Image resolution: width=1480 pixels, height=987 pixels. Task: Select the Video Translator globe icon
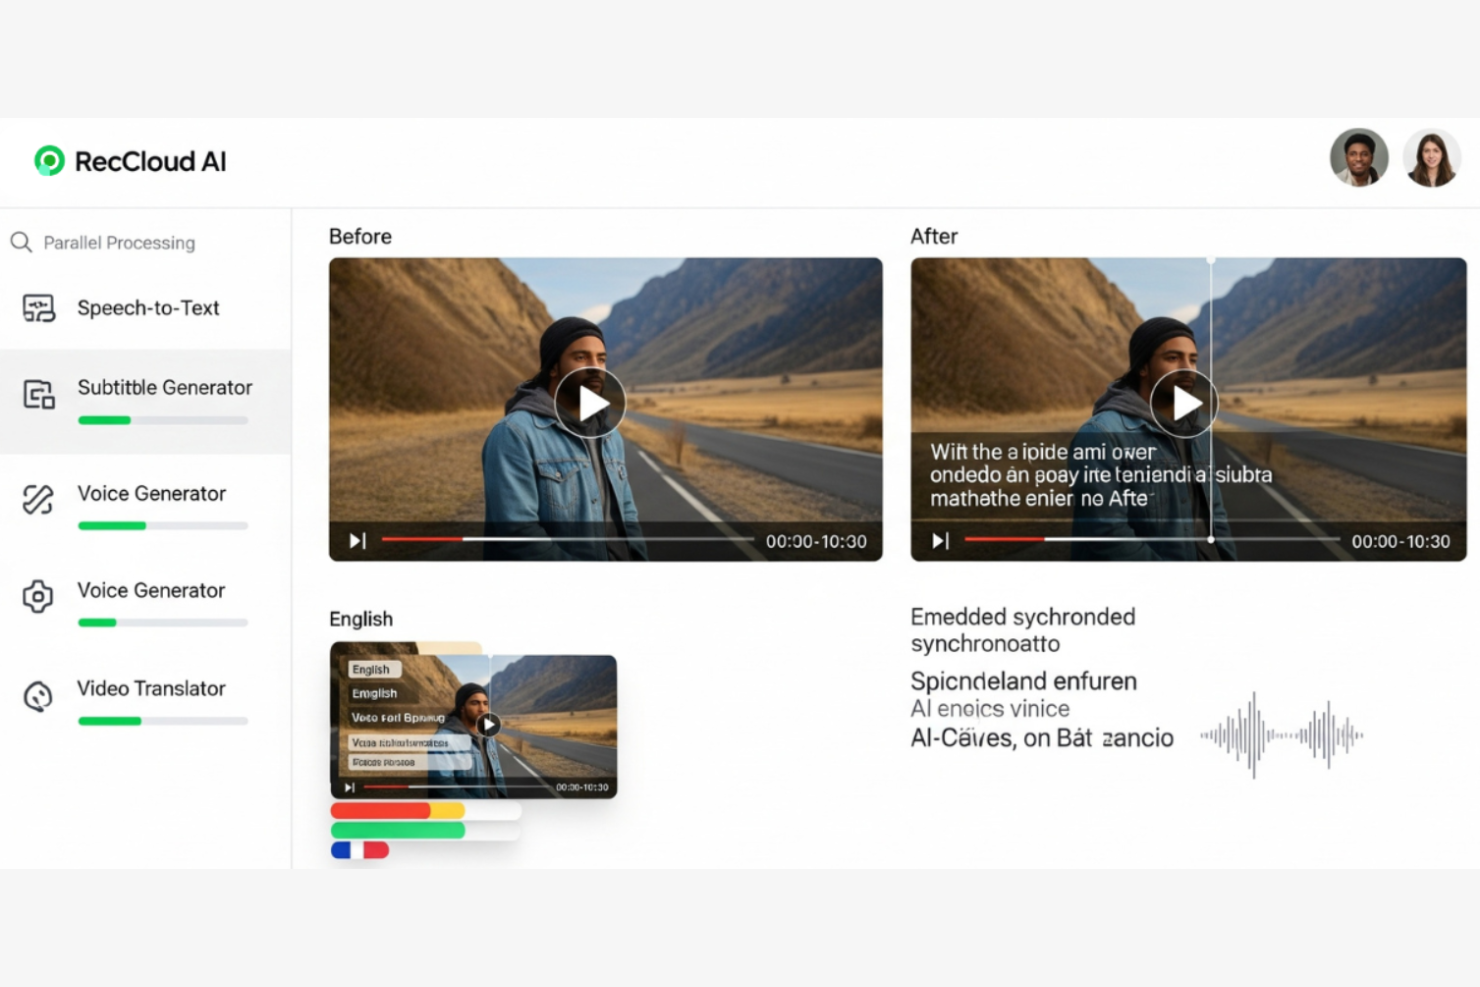[x=38, y=696]
